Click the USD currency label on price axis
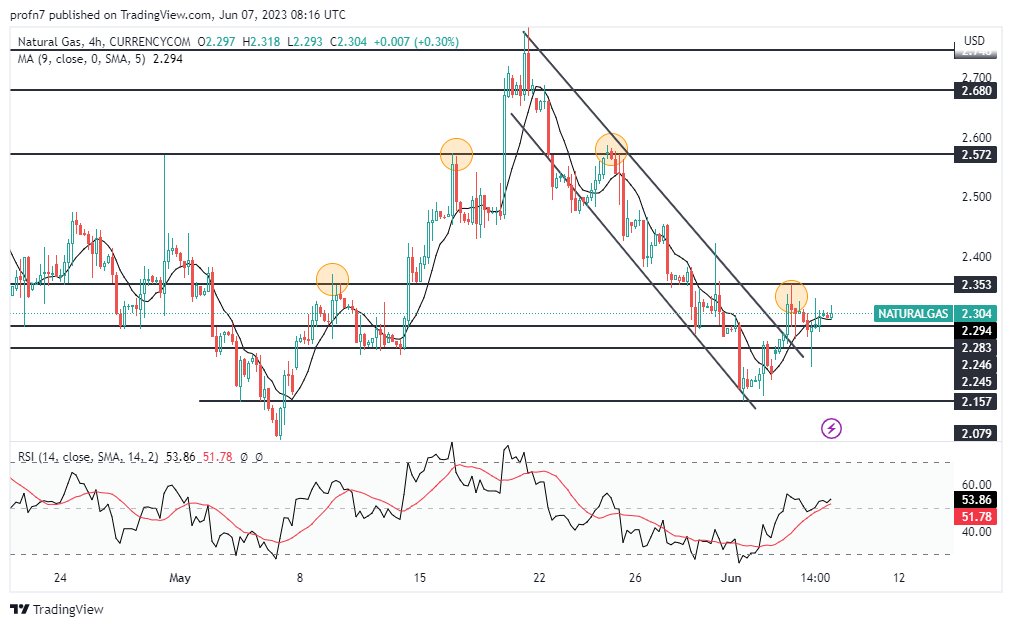 coord(974,41)
